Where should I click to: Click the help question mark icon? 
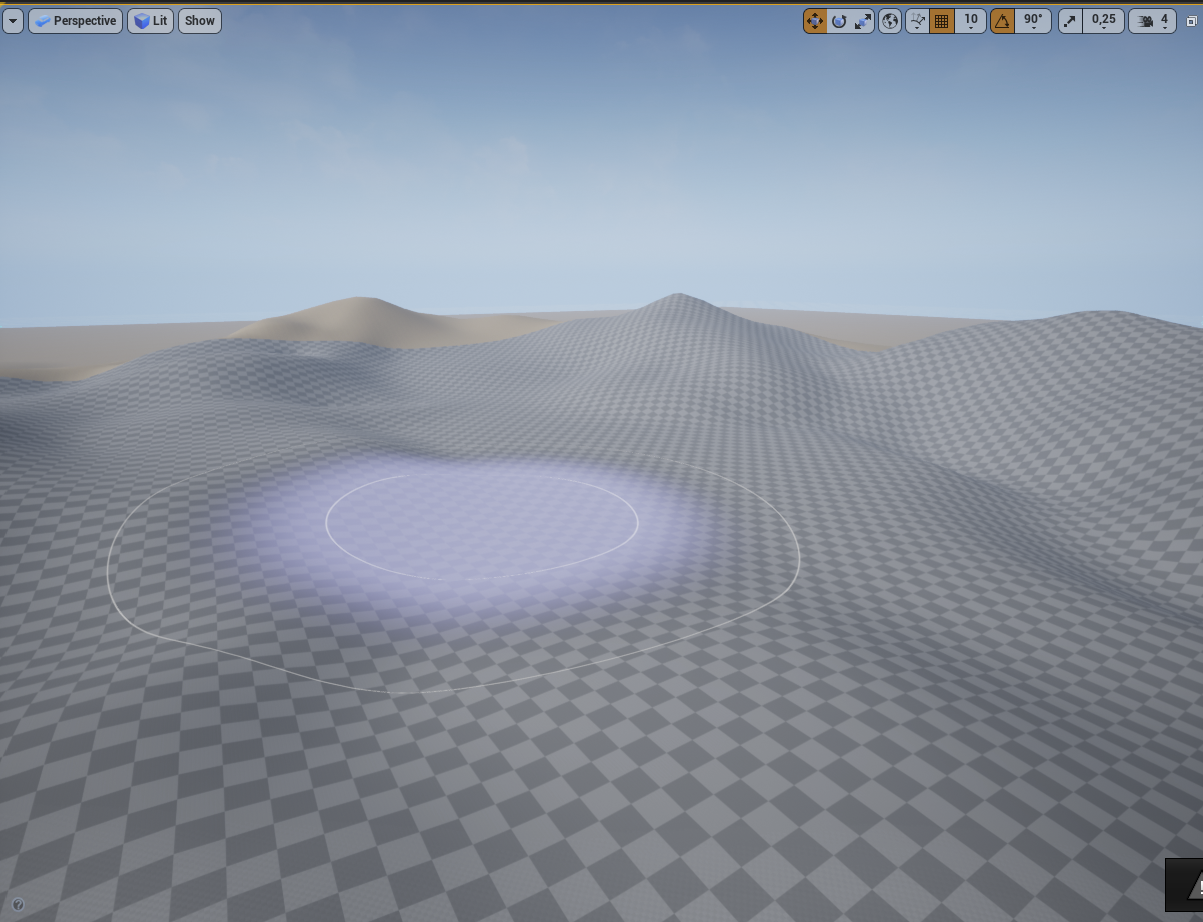[17, 905]
